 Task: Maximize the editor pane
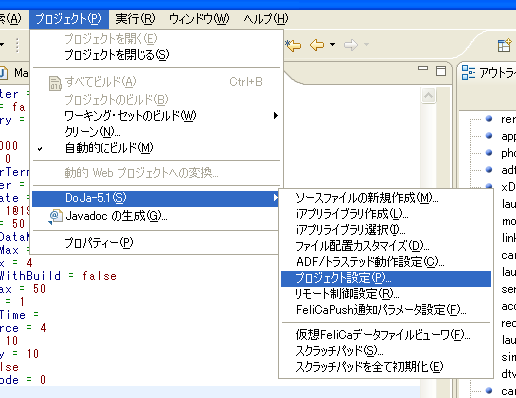(x=441, y=71)
